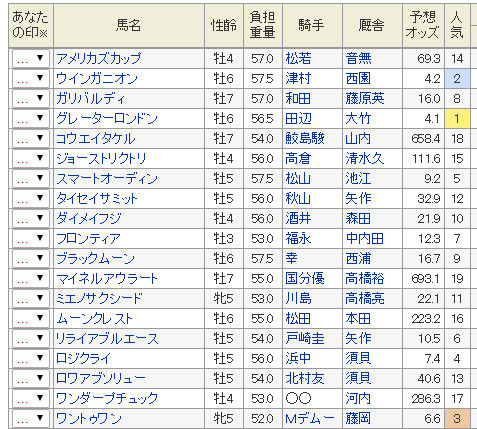The width and height of the screenshot is (477, 429).
Task: Click the horse name リライアブルエース
Action: click(107, 339)
